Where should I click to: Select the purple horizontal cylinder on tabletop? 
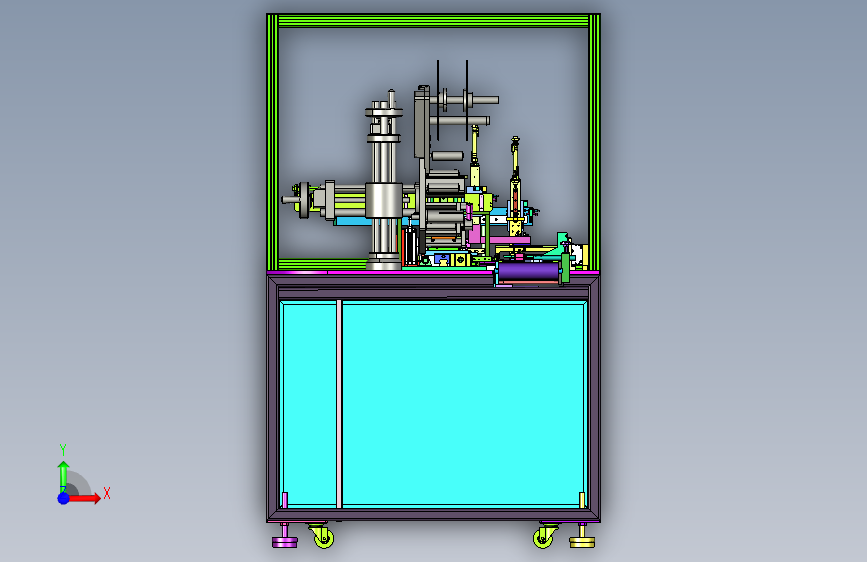pyautogui.click(x=528, y=273)
